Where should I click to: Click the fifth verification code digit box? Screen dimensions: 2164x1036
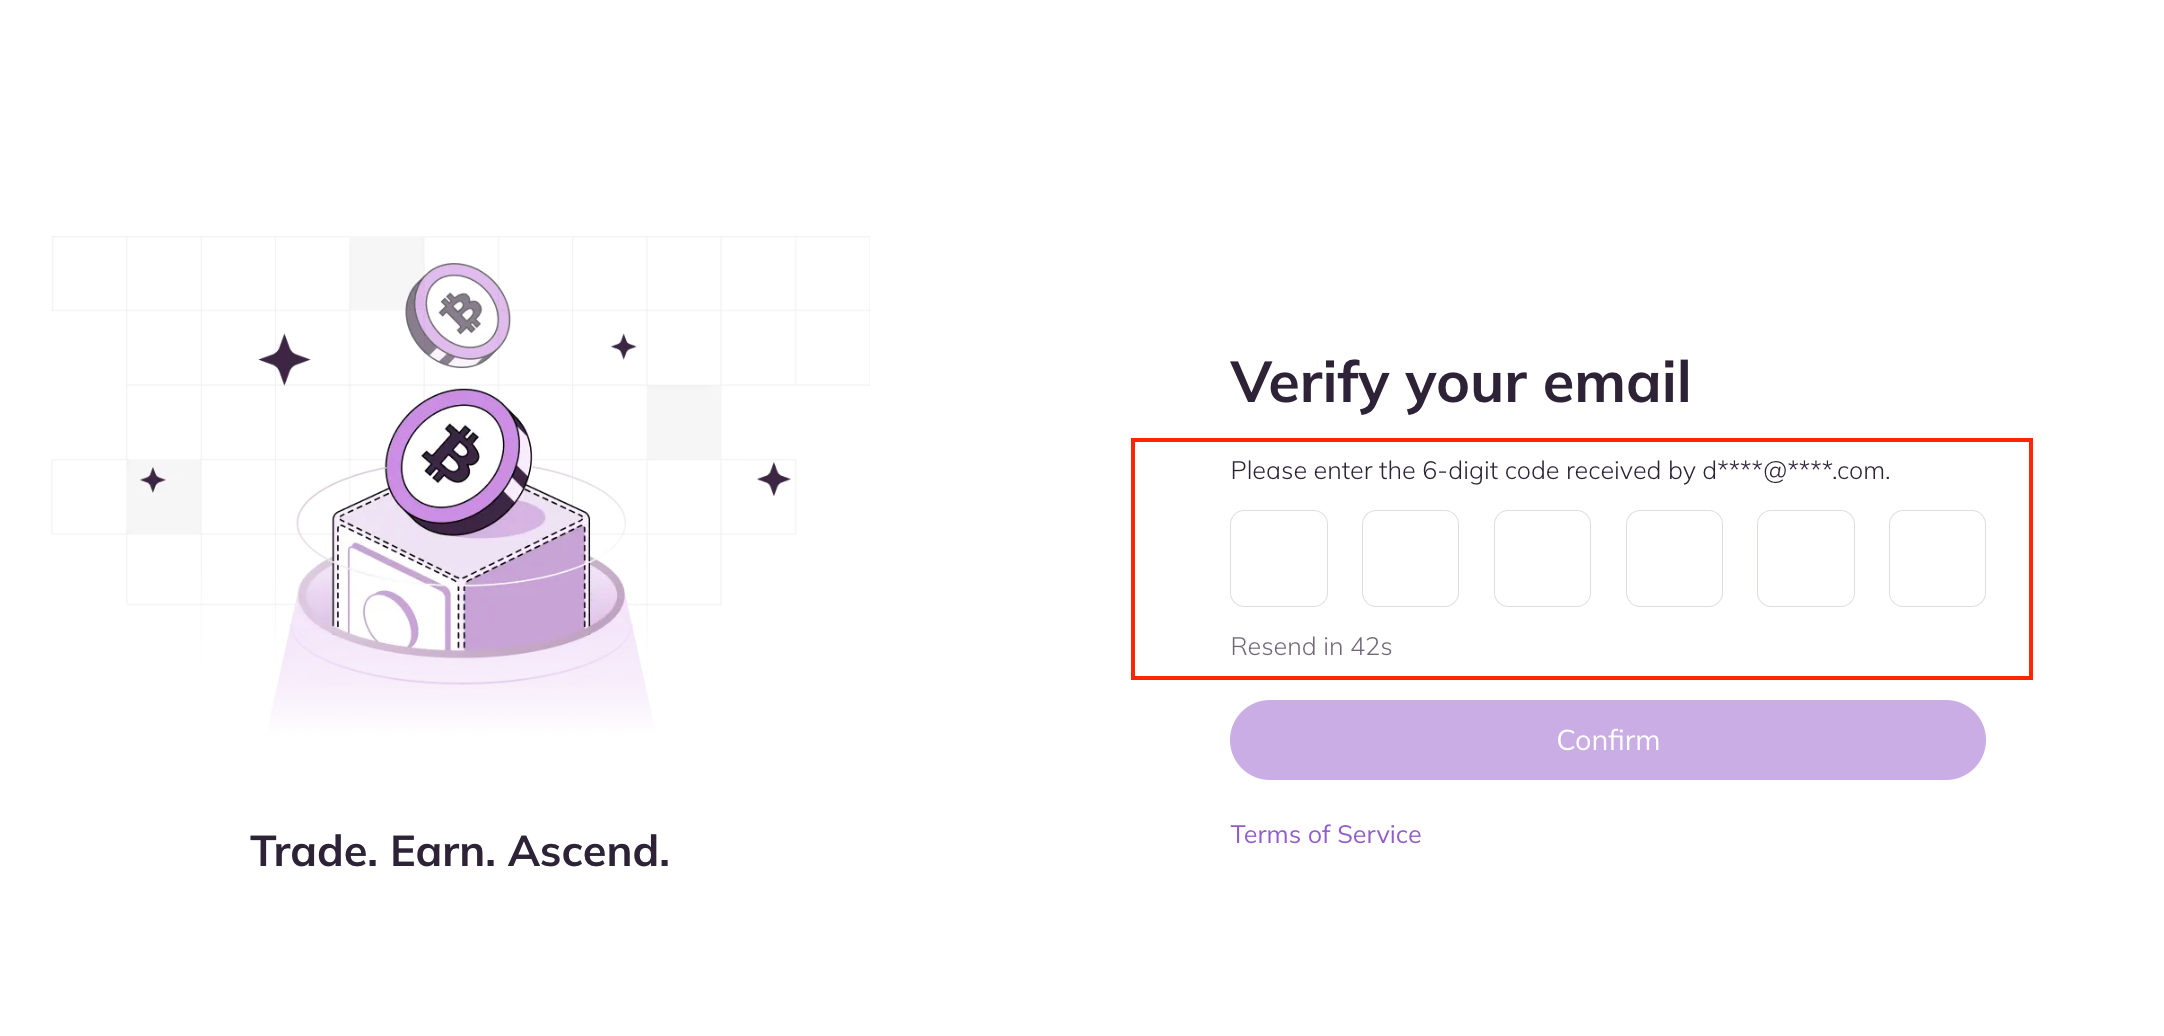[1805, 558]
